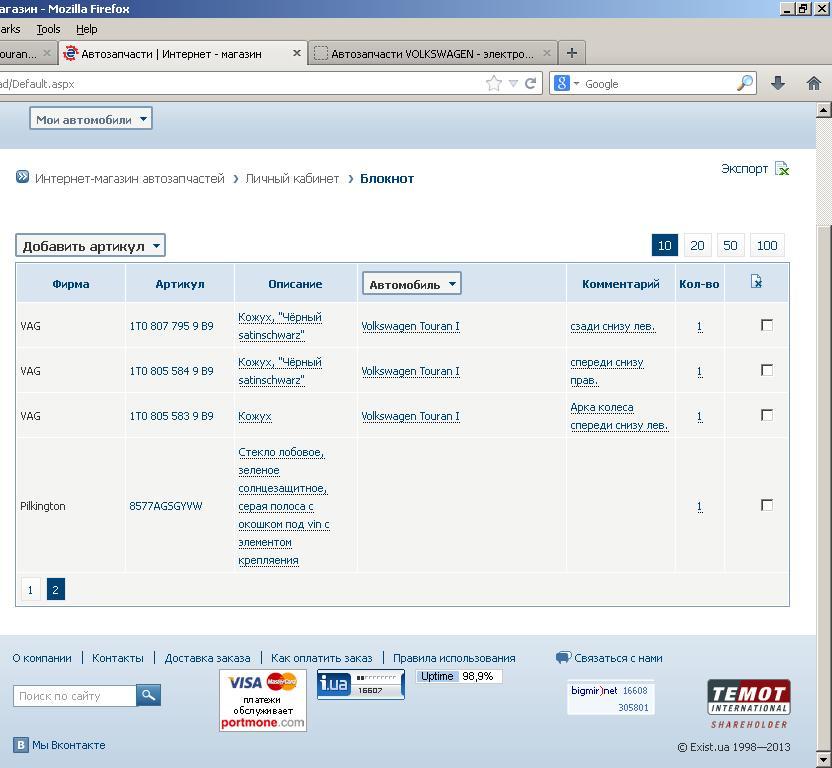Click the page scrollbar up arrow
The width and height of the screenshot is (832, 768).
point(823,110)
